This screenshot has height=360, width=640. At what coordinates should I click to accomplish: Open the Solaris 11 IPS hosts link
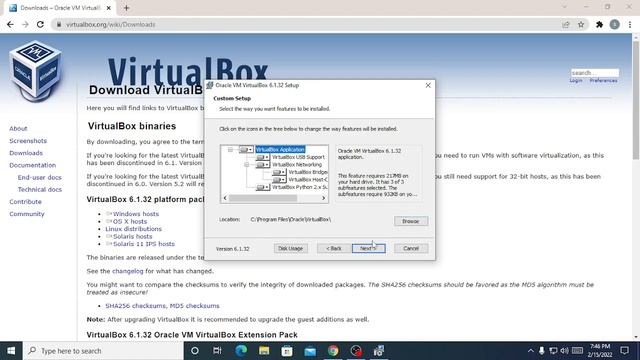click(144, 244)
